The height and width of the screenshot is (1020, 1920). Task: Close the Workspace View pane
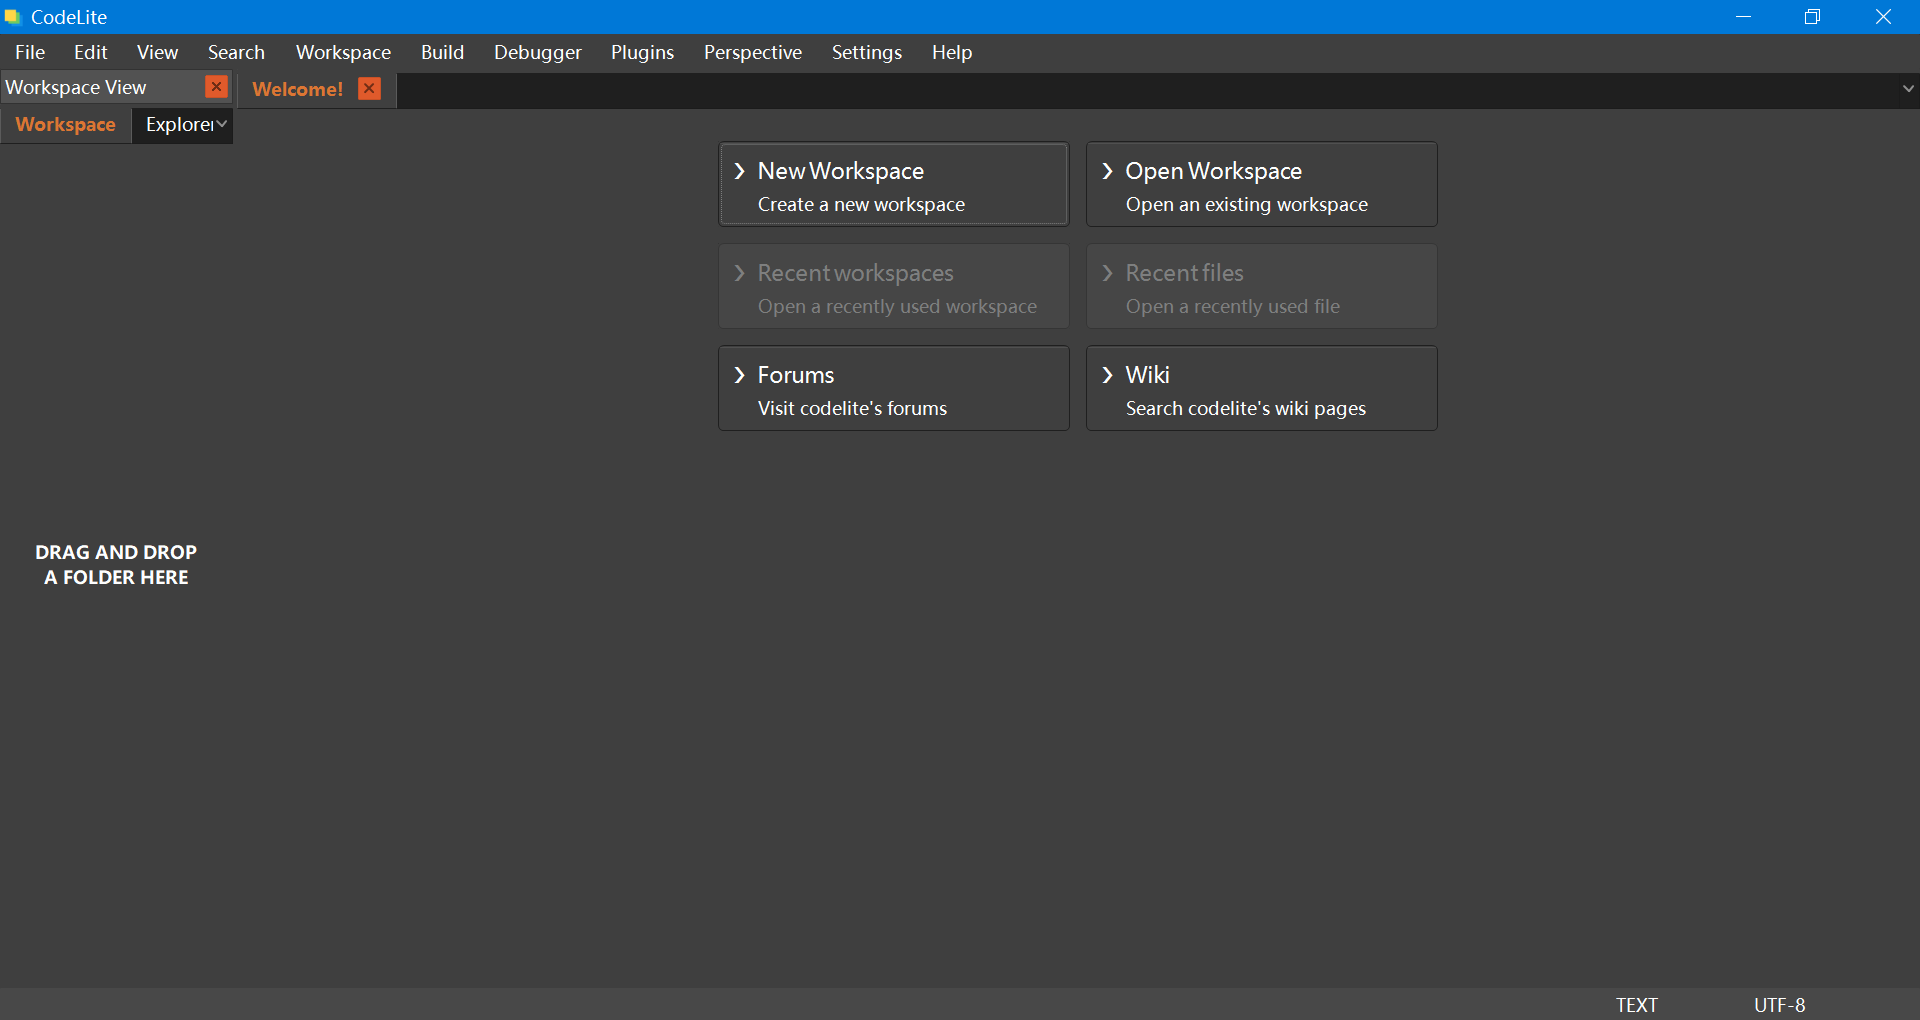pyautogui.click(x=216, y=87)
